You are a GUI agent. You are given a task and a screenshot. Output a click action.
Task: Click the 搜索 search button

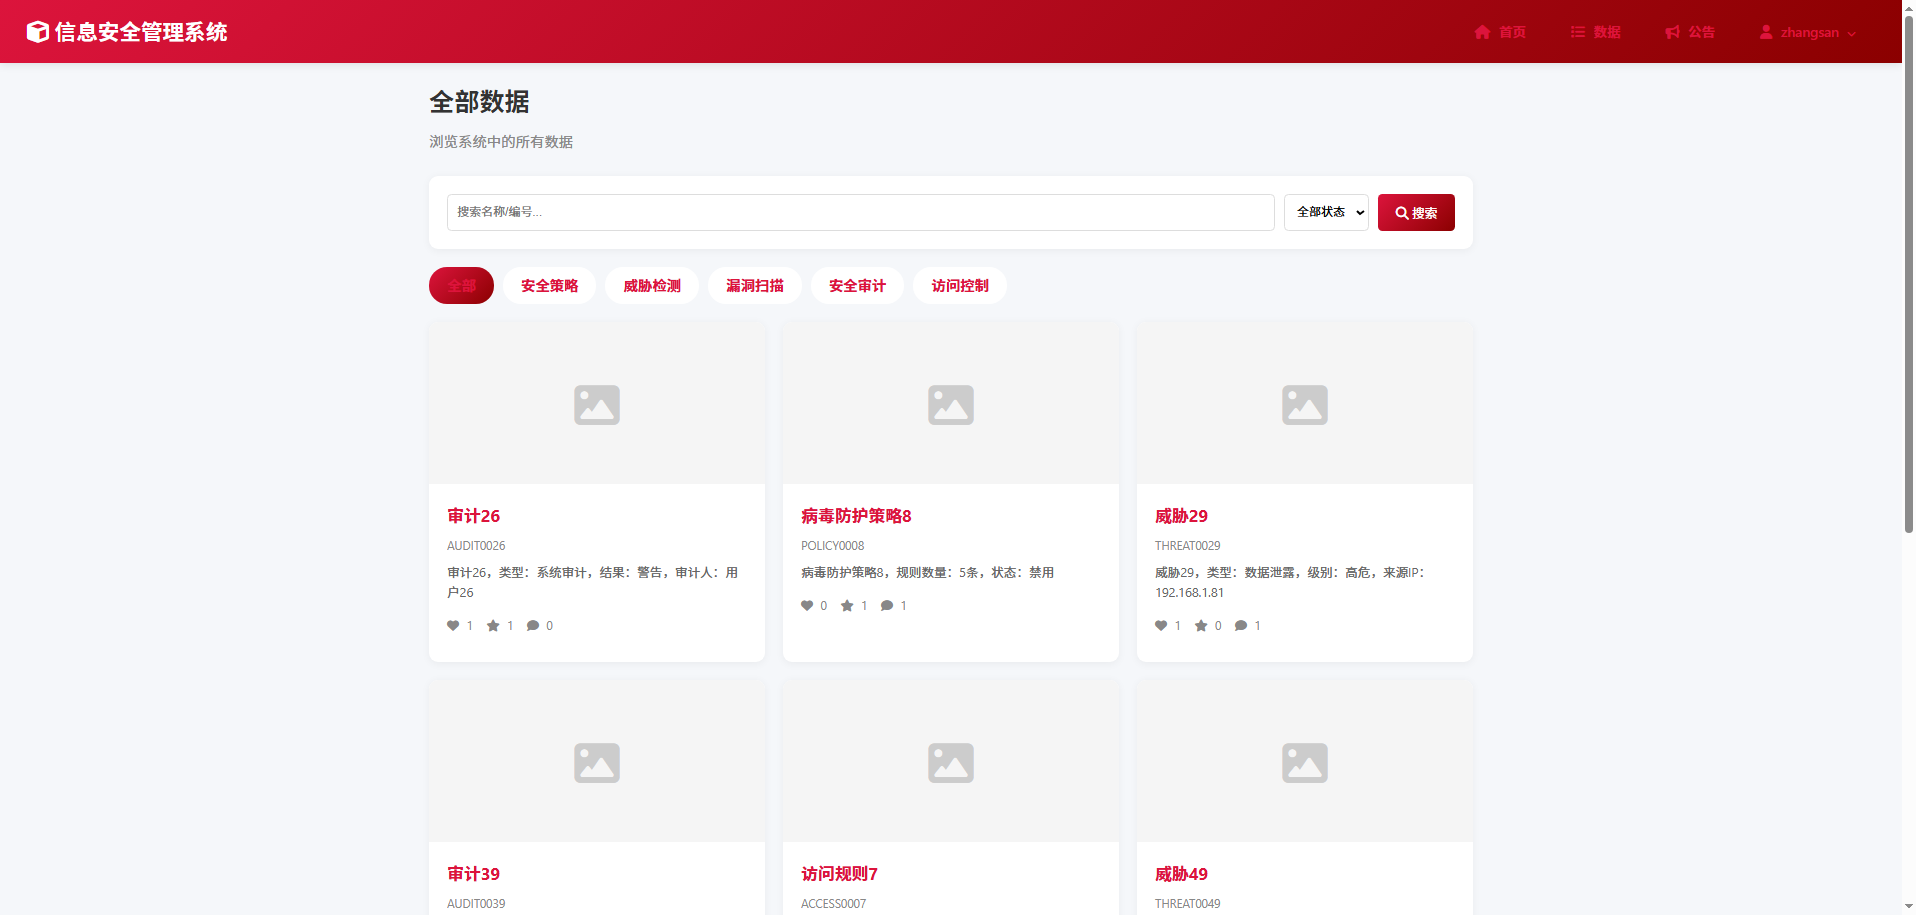click(1416, 212)
